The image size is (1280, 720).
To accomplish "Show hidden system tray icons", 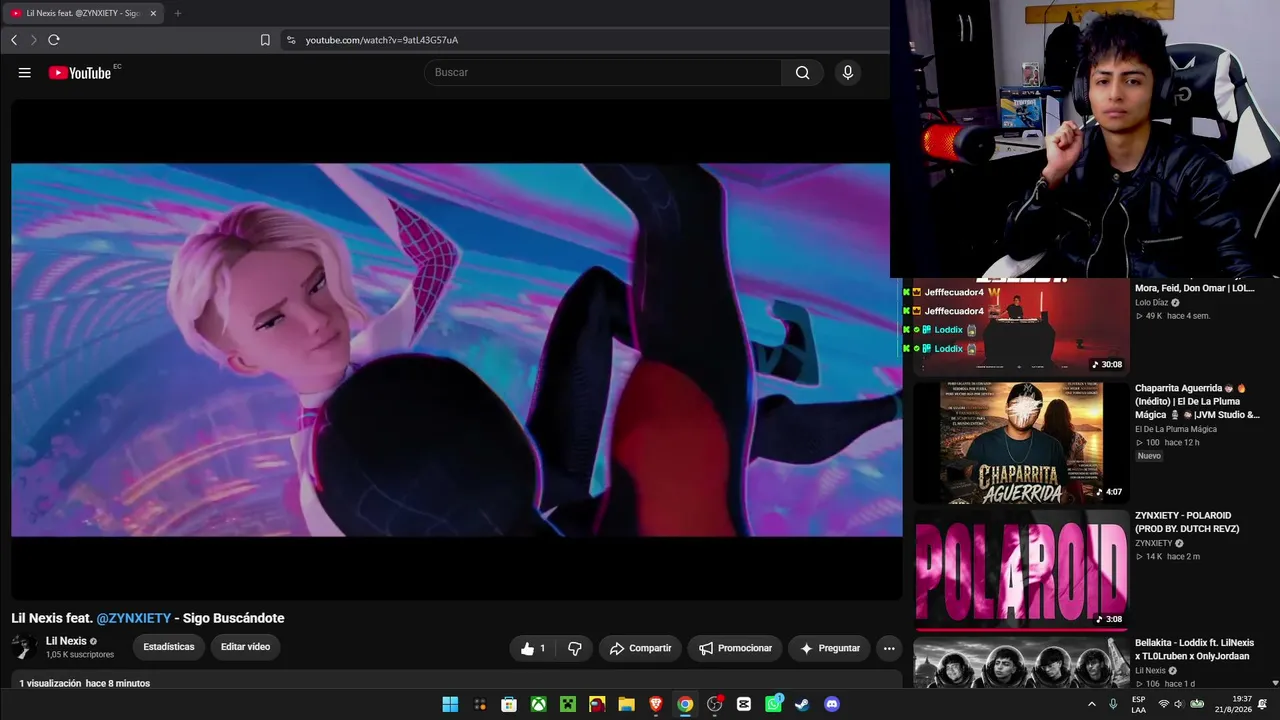I will click(x=1091, y=704).
